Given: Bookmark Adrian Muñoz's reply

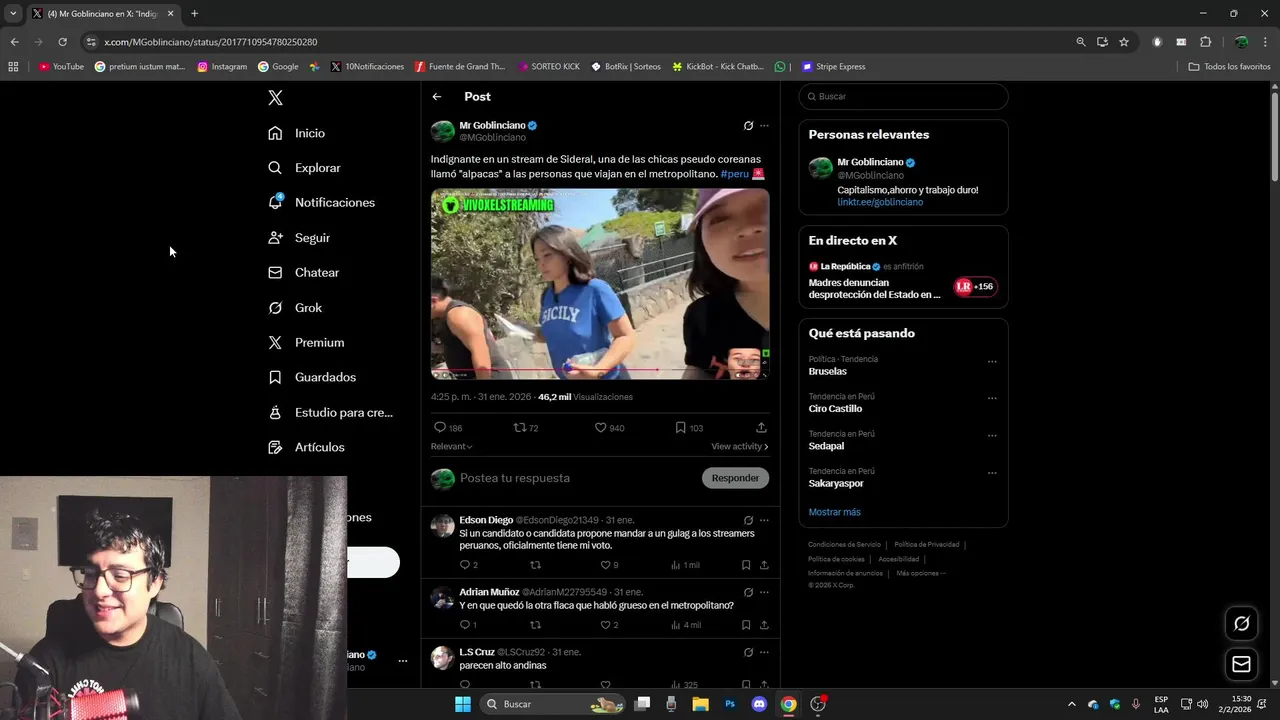Looking at the screenshot, I should click(746, 625).
